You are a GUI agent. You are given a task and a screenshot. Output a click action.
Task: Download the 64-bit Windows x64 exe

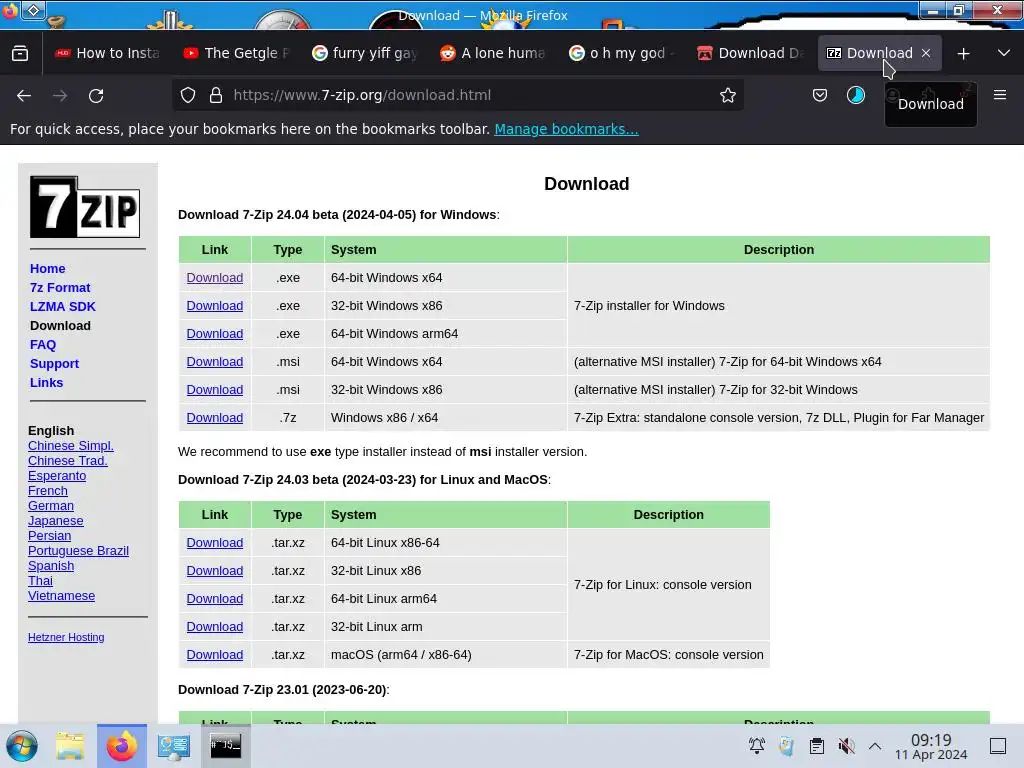pyautogui.click(x=215, y=278)
